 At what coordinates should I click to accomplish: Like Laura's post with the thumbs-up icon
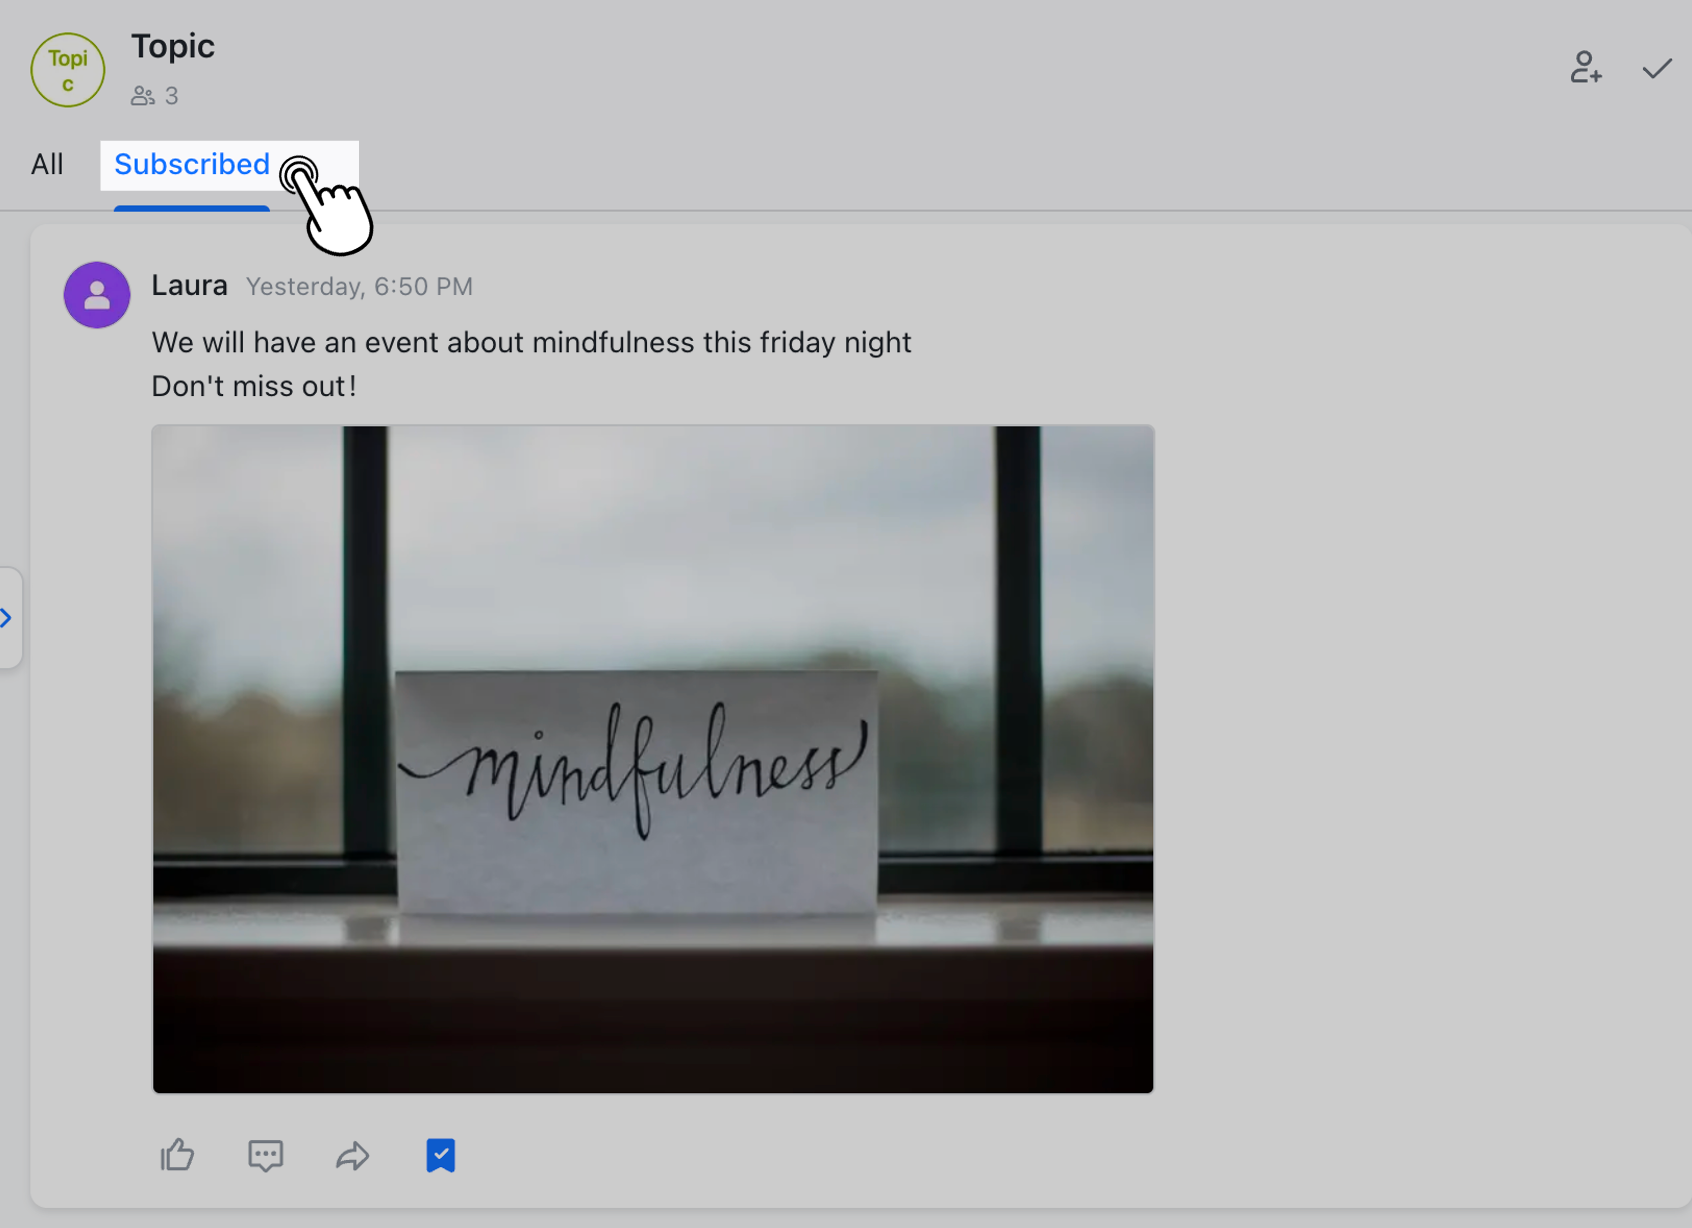(x=177, y=1156)
